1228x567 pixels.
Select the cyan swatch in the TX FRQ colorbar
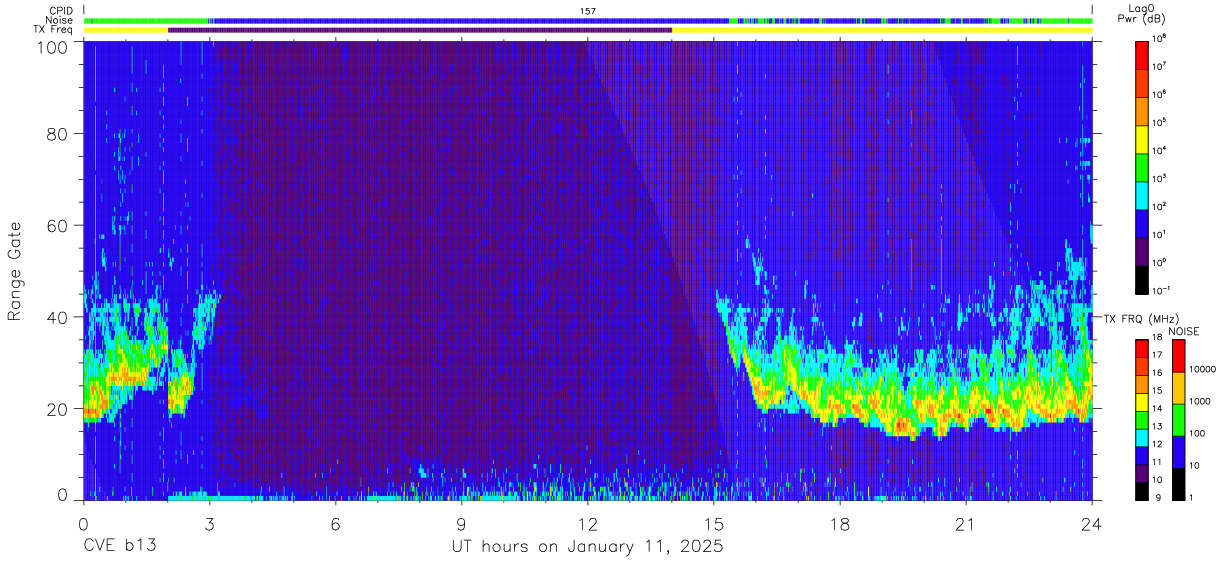tap(1142, 438)
